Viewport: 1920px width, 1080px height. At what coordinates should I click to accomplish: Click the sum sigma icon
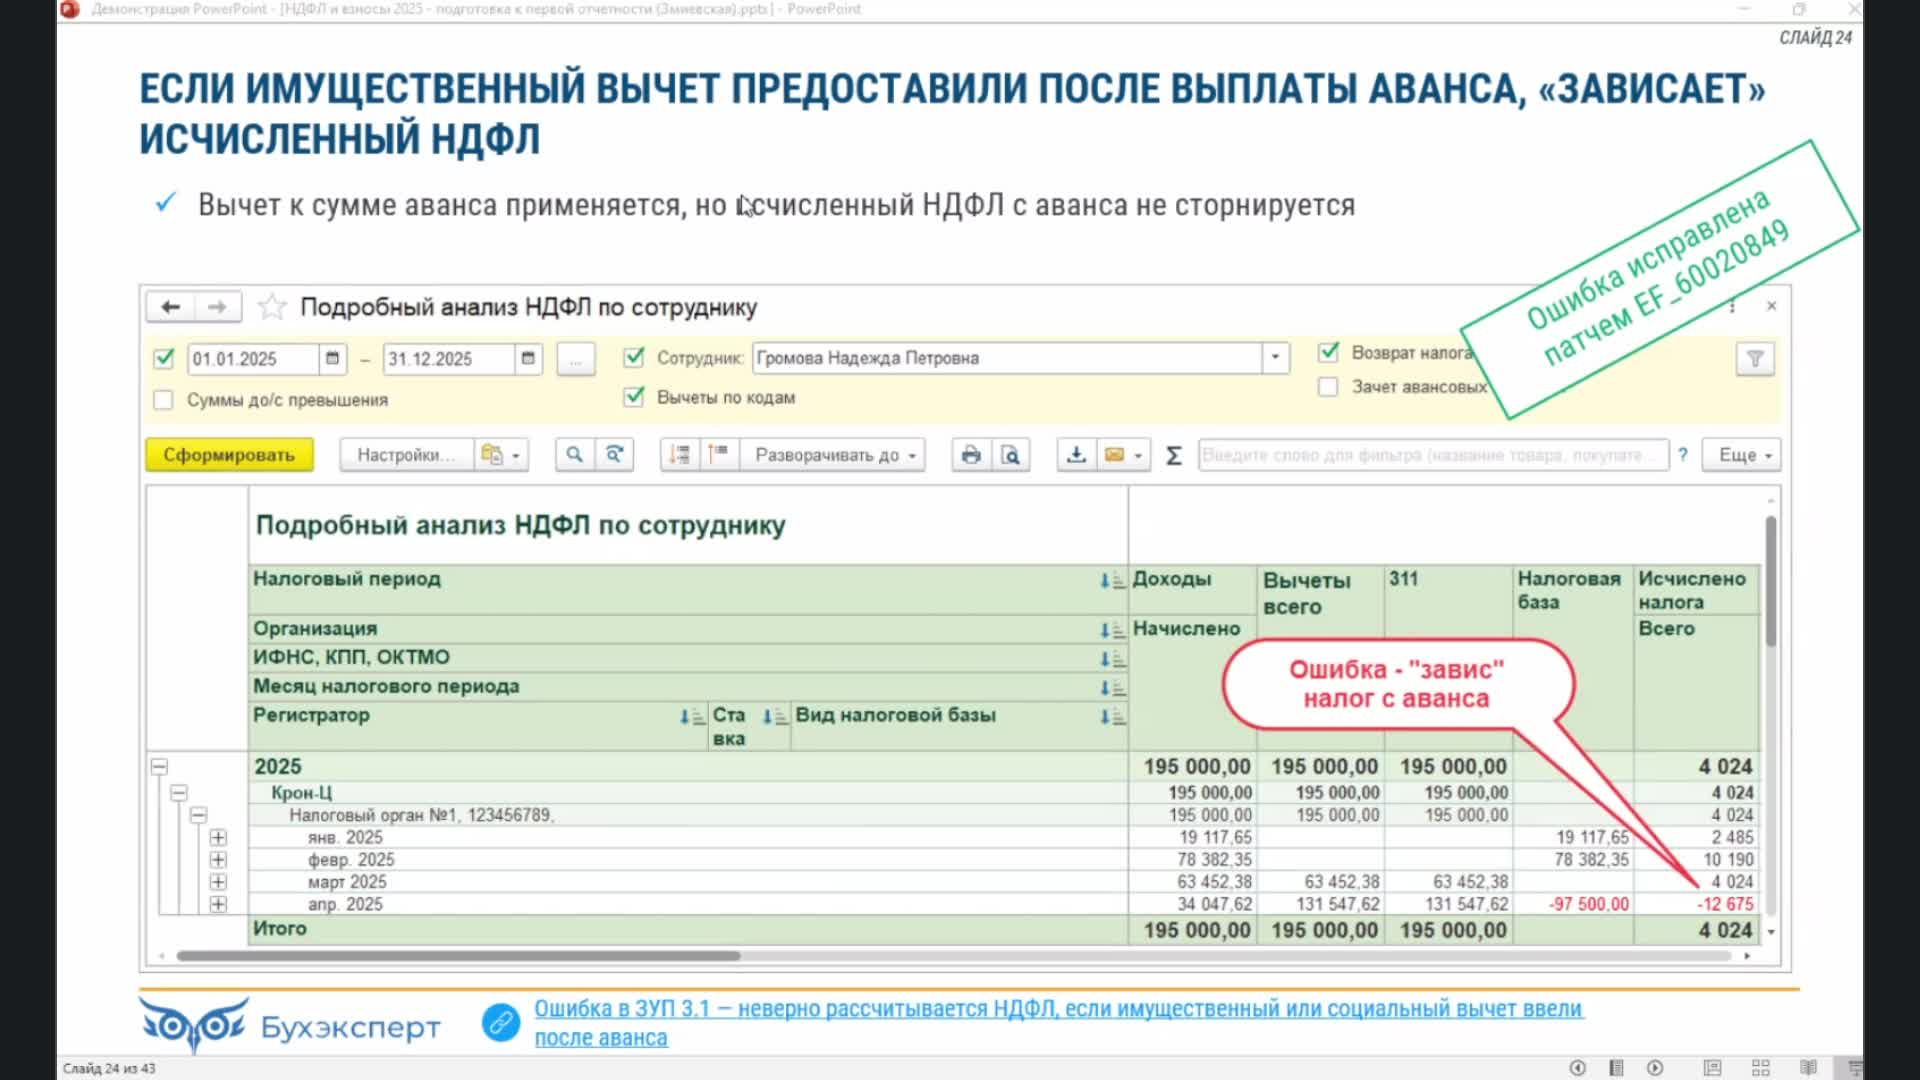click(x=1174, y=456)
